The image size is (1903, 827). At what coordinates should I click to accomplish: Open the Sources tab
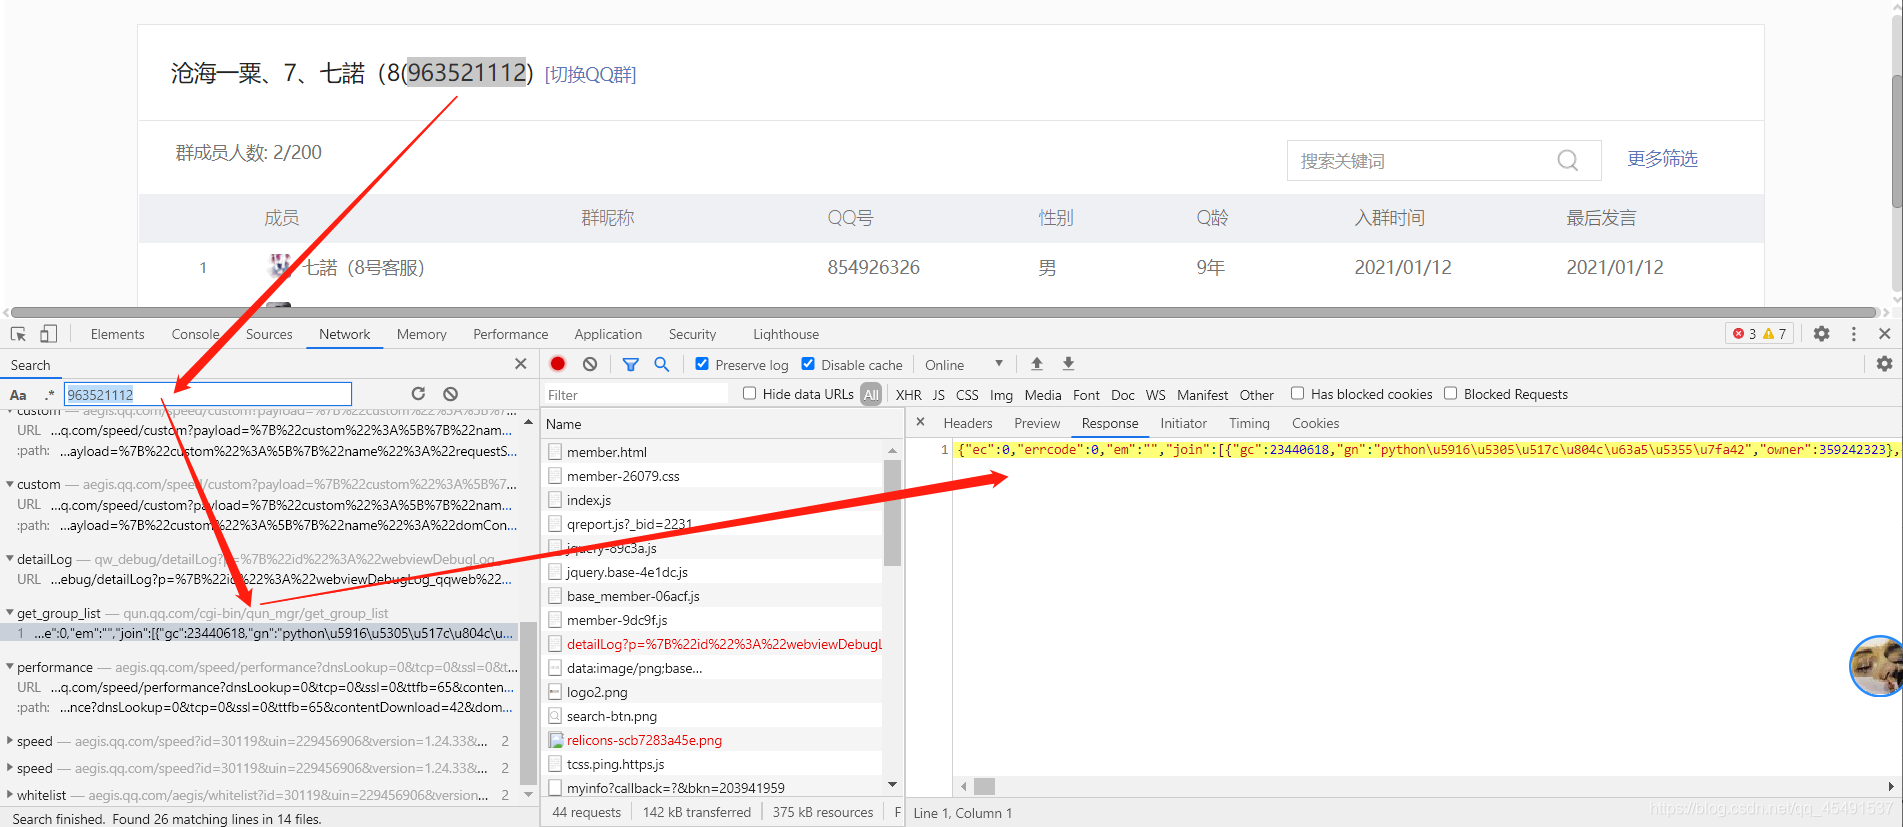(269, 334)
